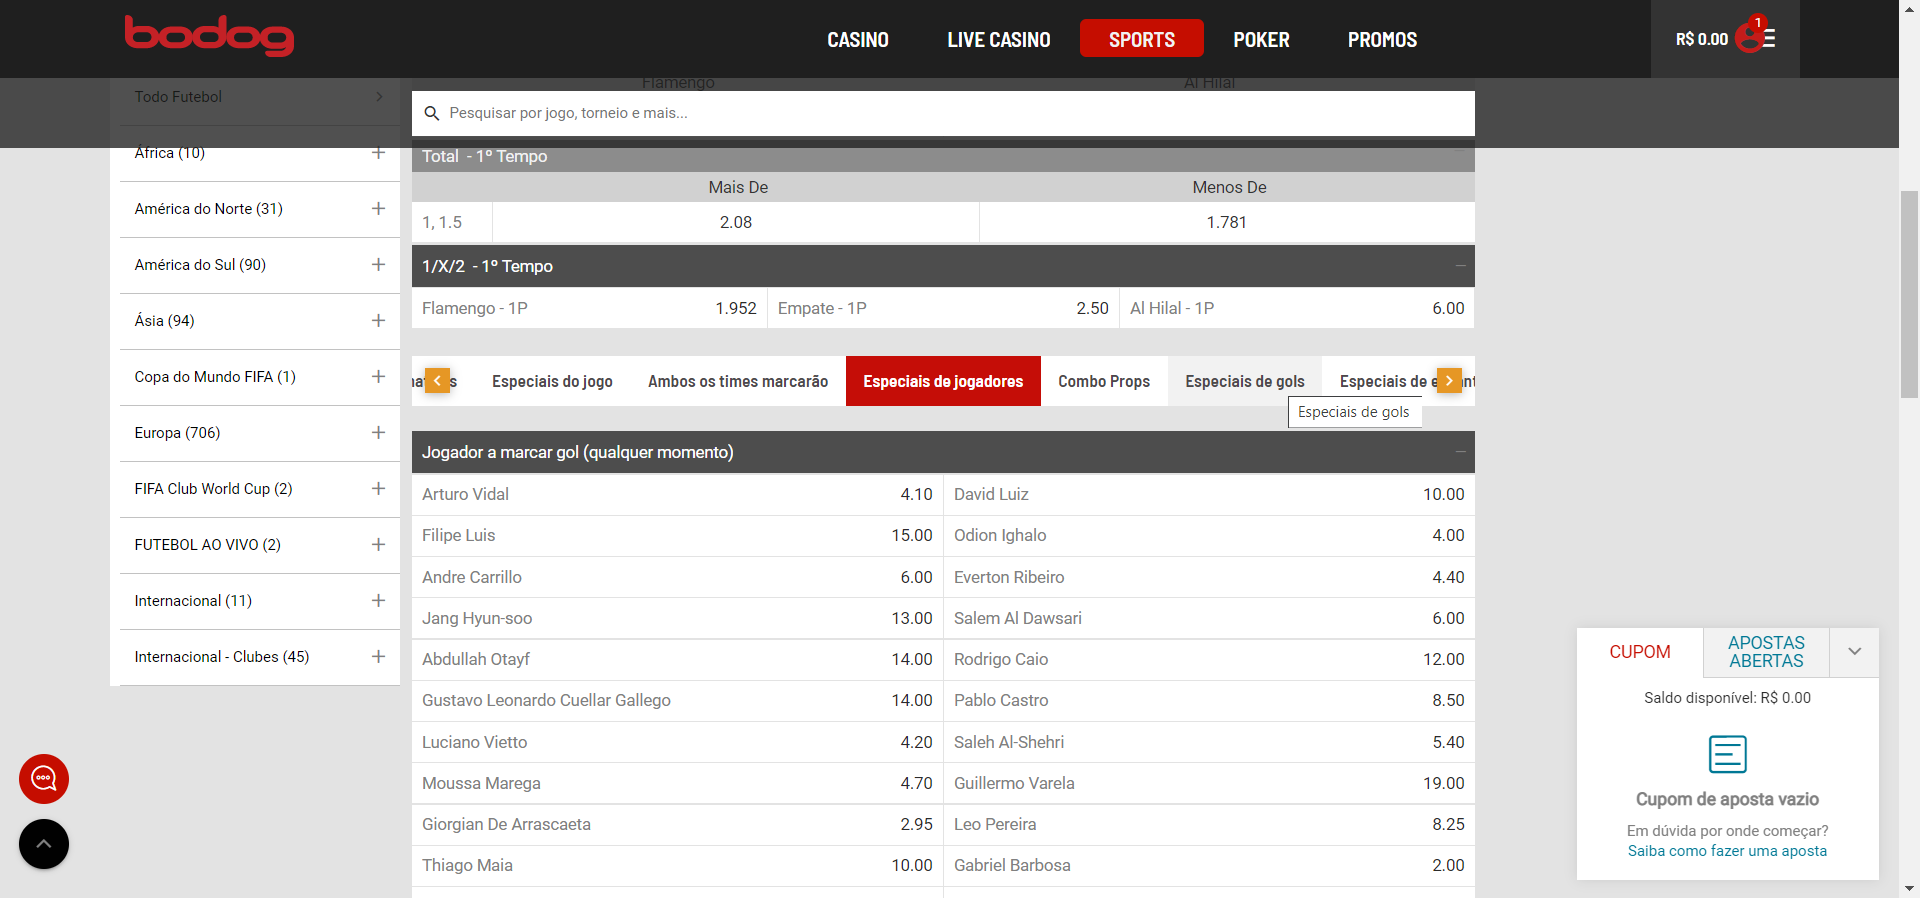Pick Guillermo Varela to score 19.00
Viewport: 1920px width, 898px height.
click(1209, 783)
